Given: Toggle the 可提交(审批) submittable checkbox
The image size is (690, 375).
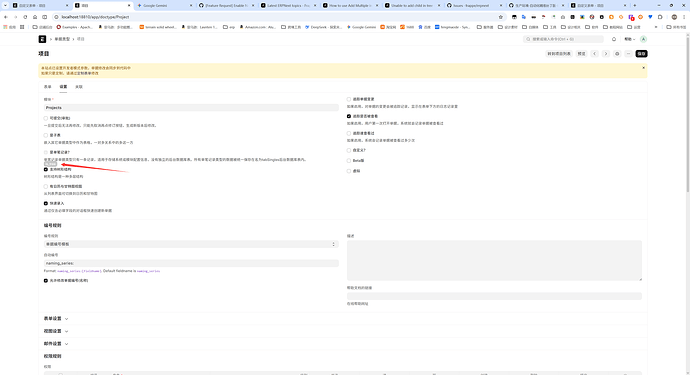Looking at the screenshot, I should [46, 118].
